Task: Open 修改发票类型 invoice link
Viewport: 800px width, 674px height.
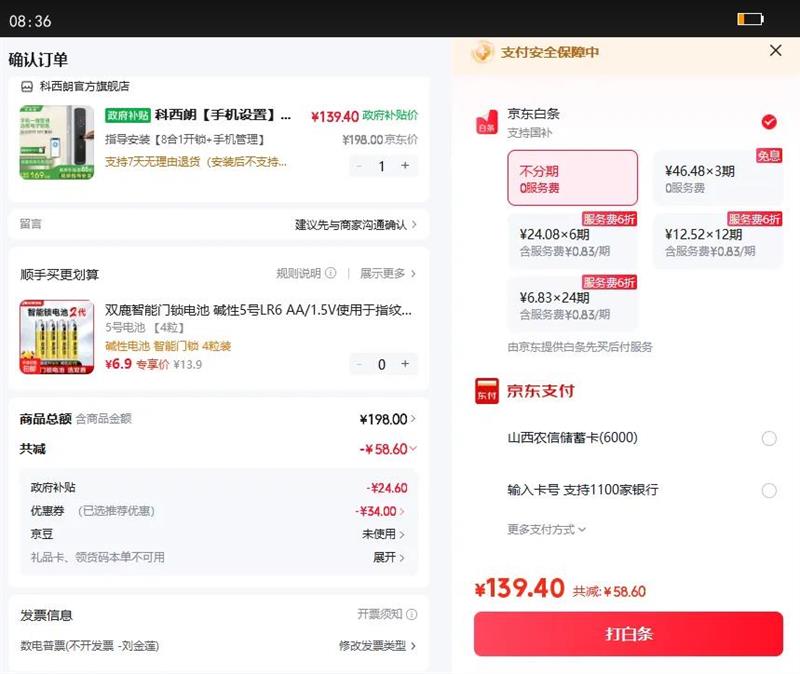Action: (x=377, y=646)
